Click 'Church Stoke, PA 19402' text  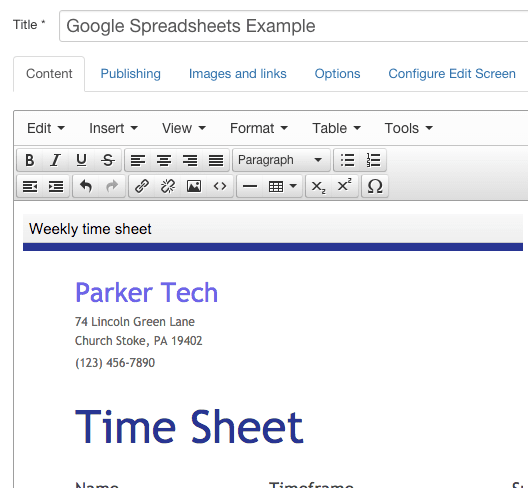click(138, 341)
